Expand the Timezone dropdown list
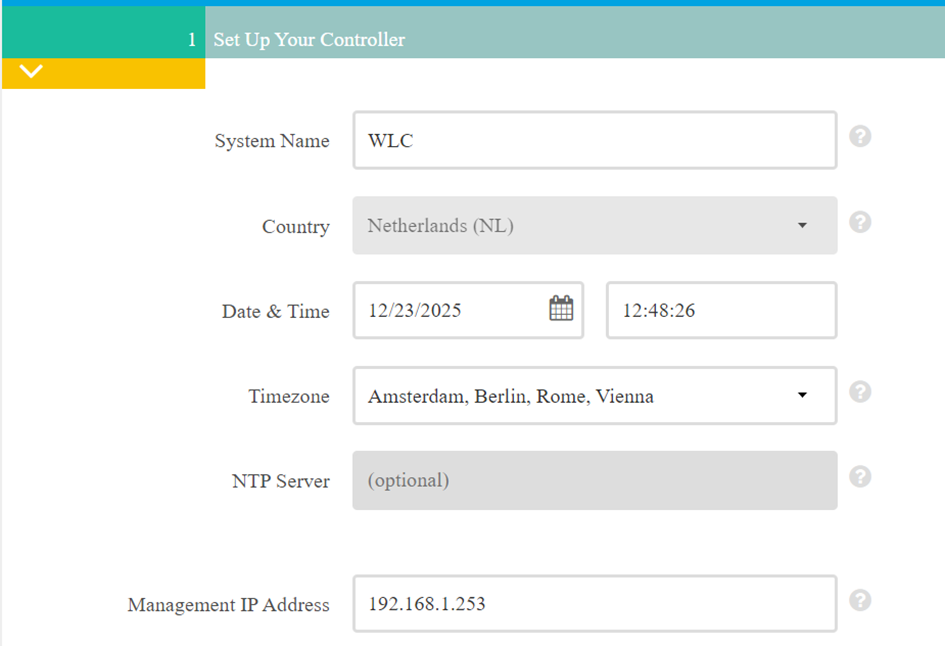The height and width of the screenshot is (646, 945). (x=594, y=396)
